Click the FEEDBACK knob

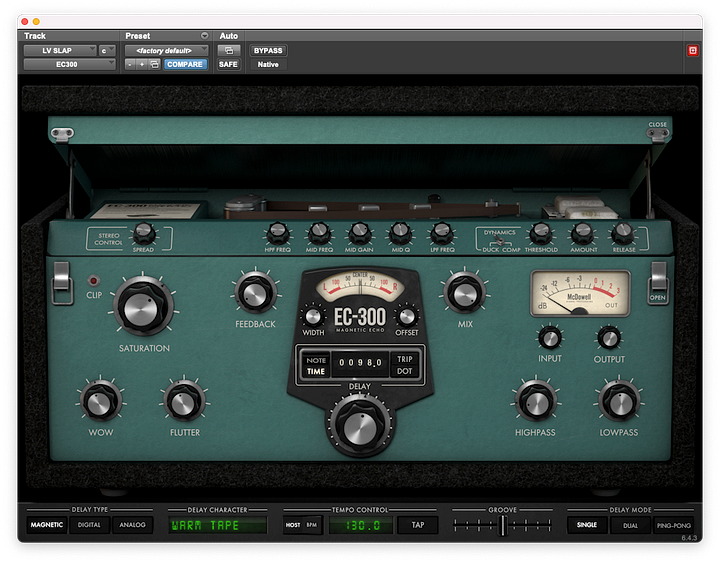click(255, 294)
